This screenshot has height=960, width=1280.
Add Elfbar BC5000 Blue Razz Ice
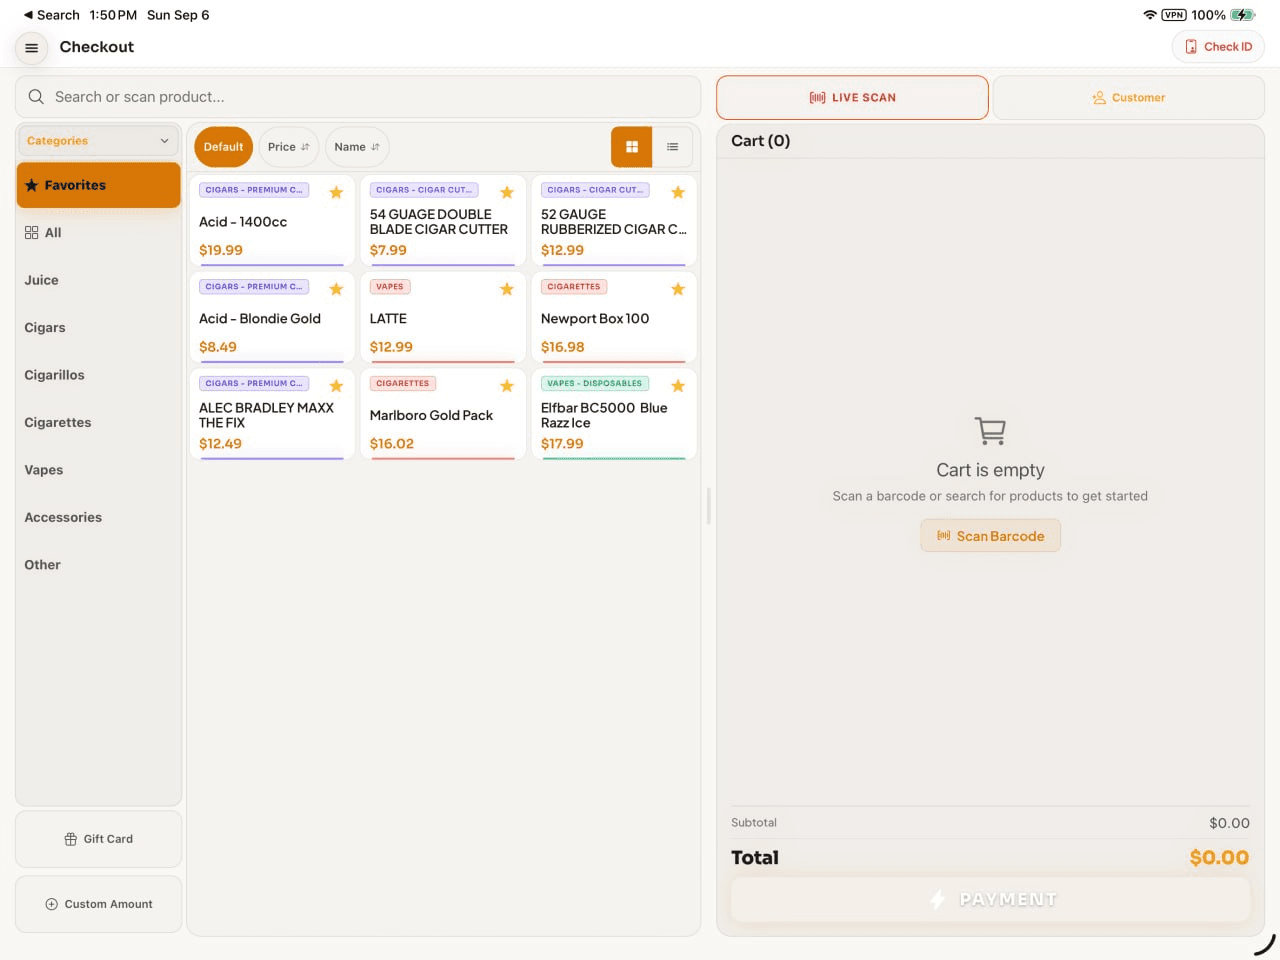pyautogui.click(x=614, y=416)
